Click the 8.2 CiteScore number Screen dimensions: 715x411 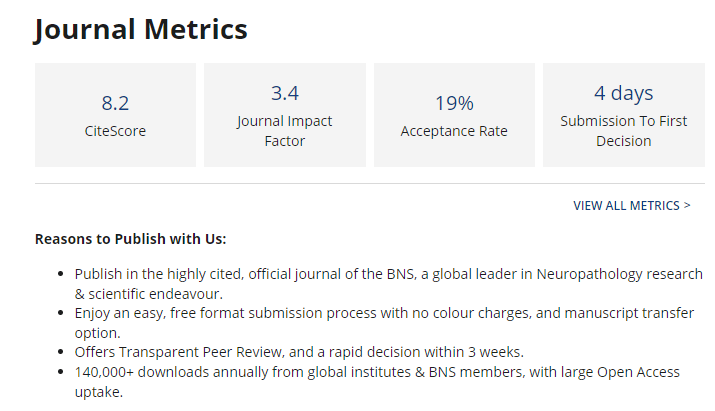[115, 103]
